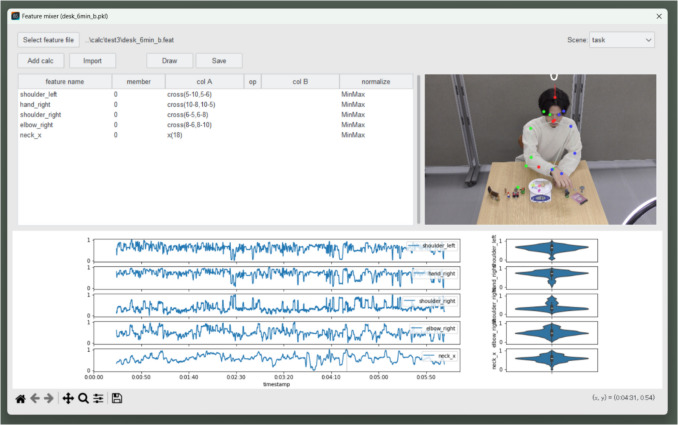Click the hand_right time series plot
Image resolution: width=678 pixels, height=425 pixels.
point(277,278)
